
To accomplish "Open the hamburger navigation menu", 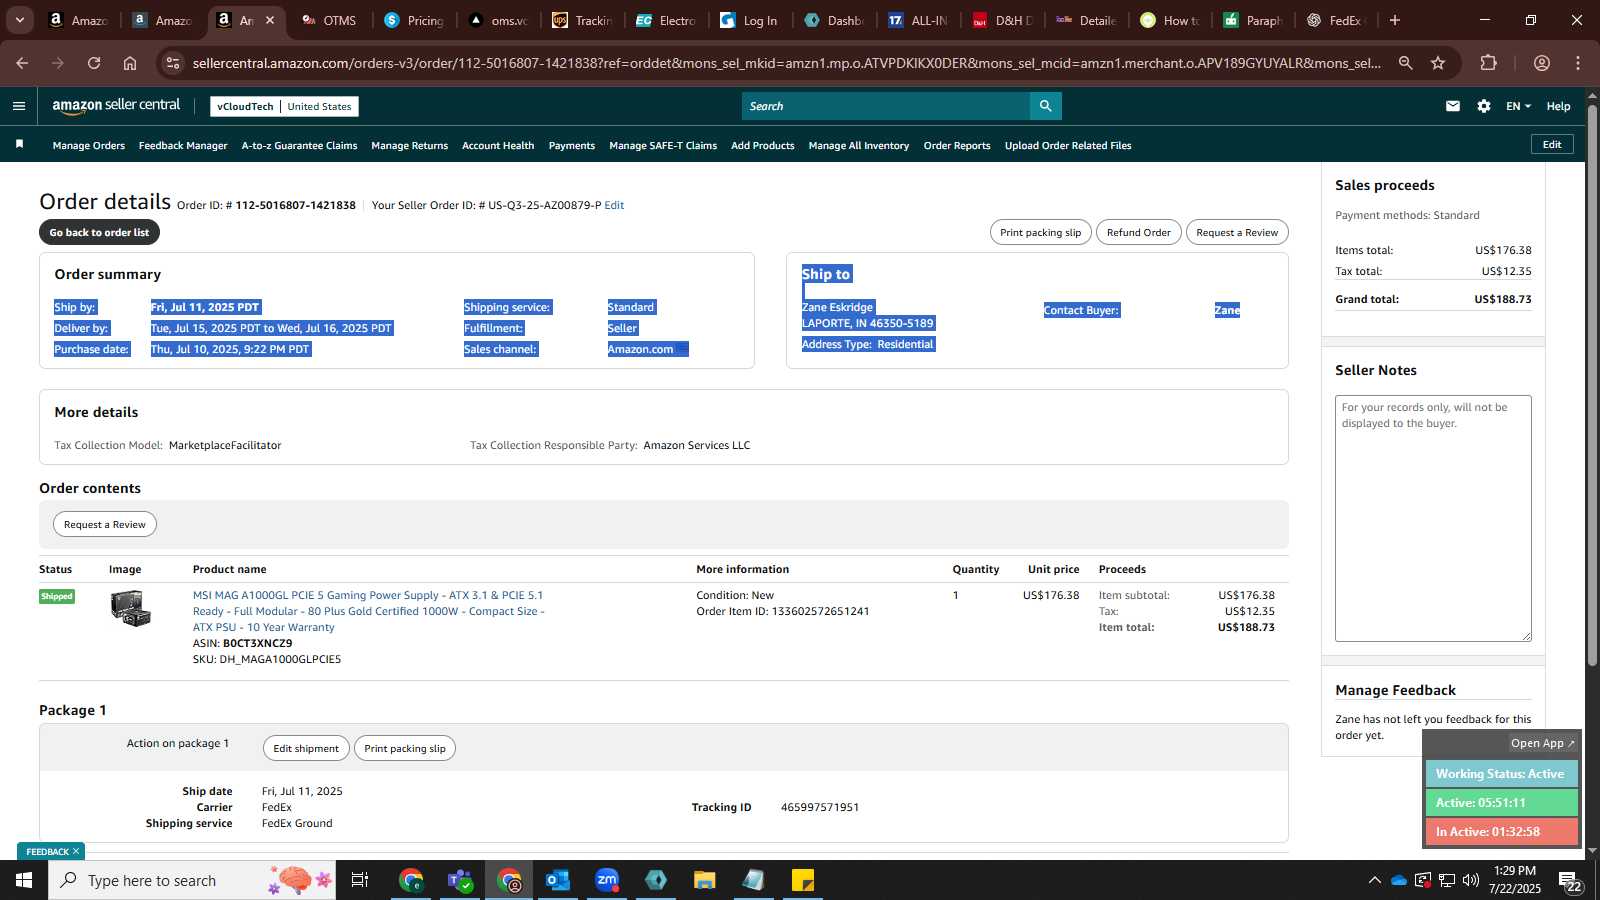I will pos(19,106).
